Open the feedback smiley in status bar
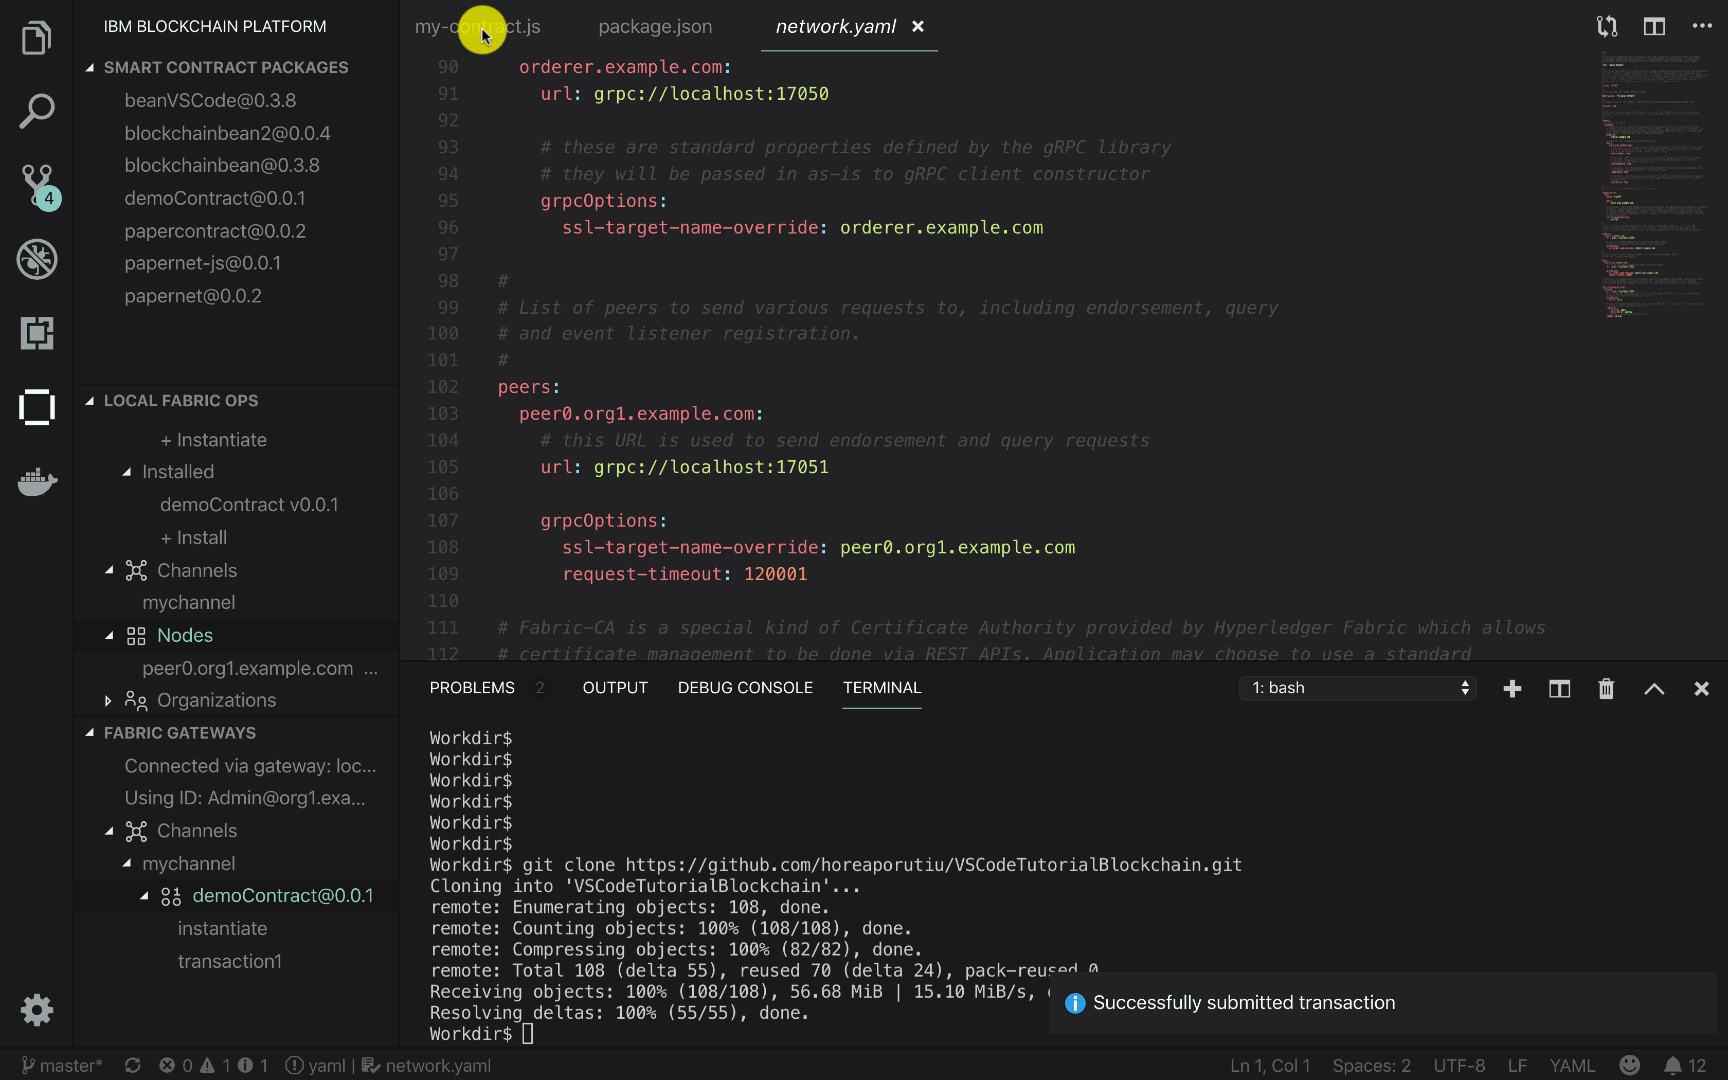 [x=1630, y=1066]
